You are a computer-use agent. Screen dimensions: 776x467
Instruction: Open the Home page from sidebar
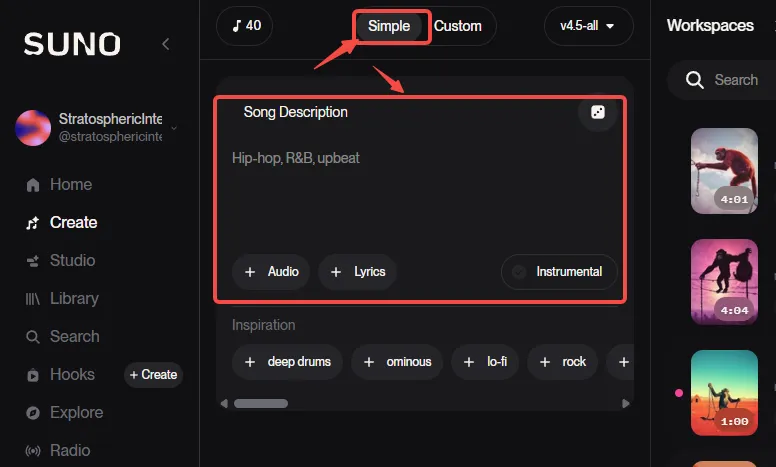tap(59, 185)
